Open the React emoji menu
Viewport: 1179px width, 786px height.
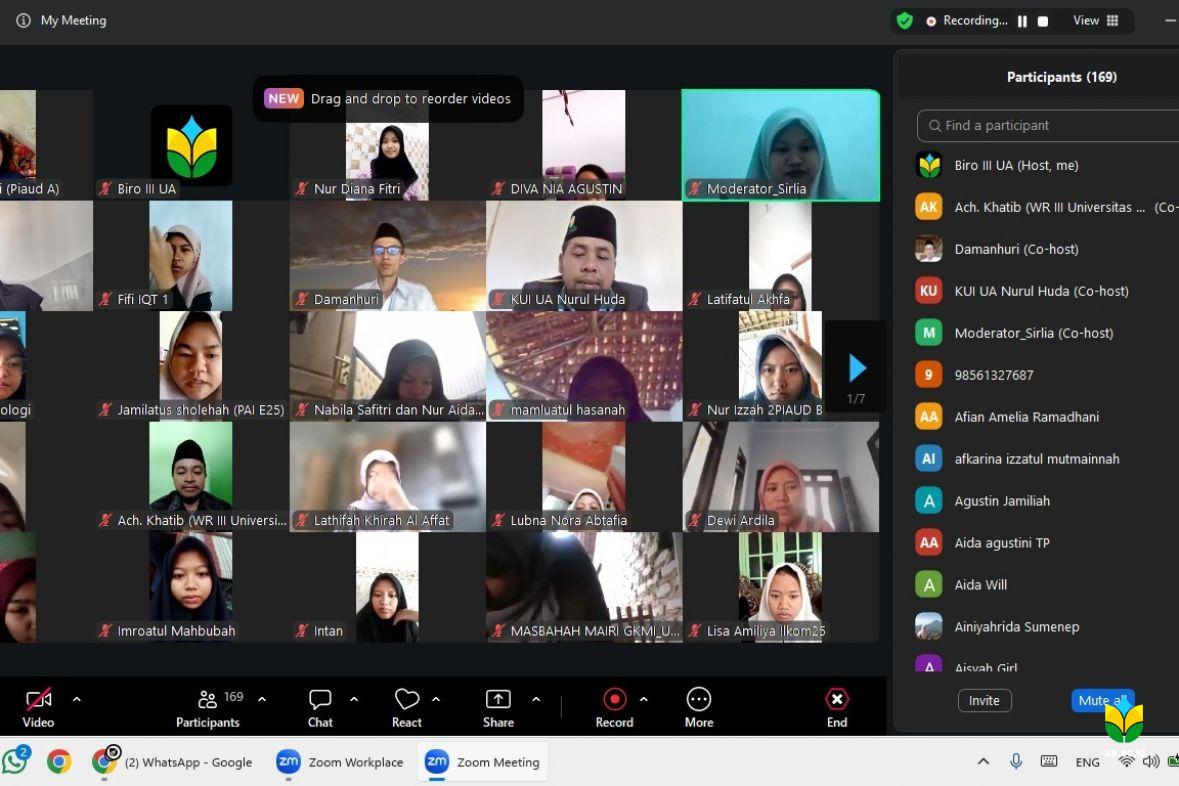[x=406, y=708]
